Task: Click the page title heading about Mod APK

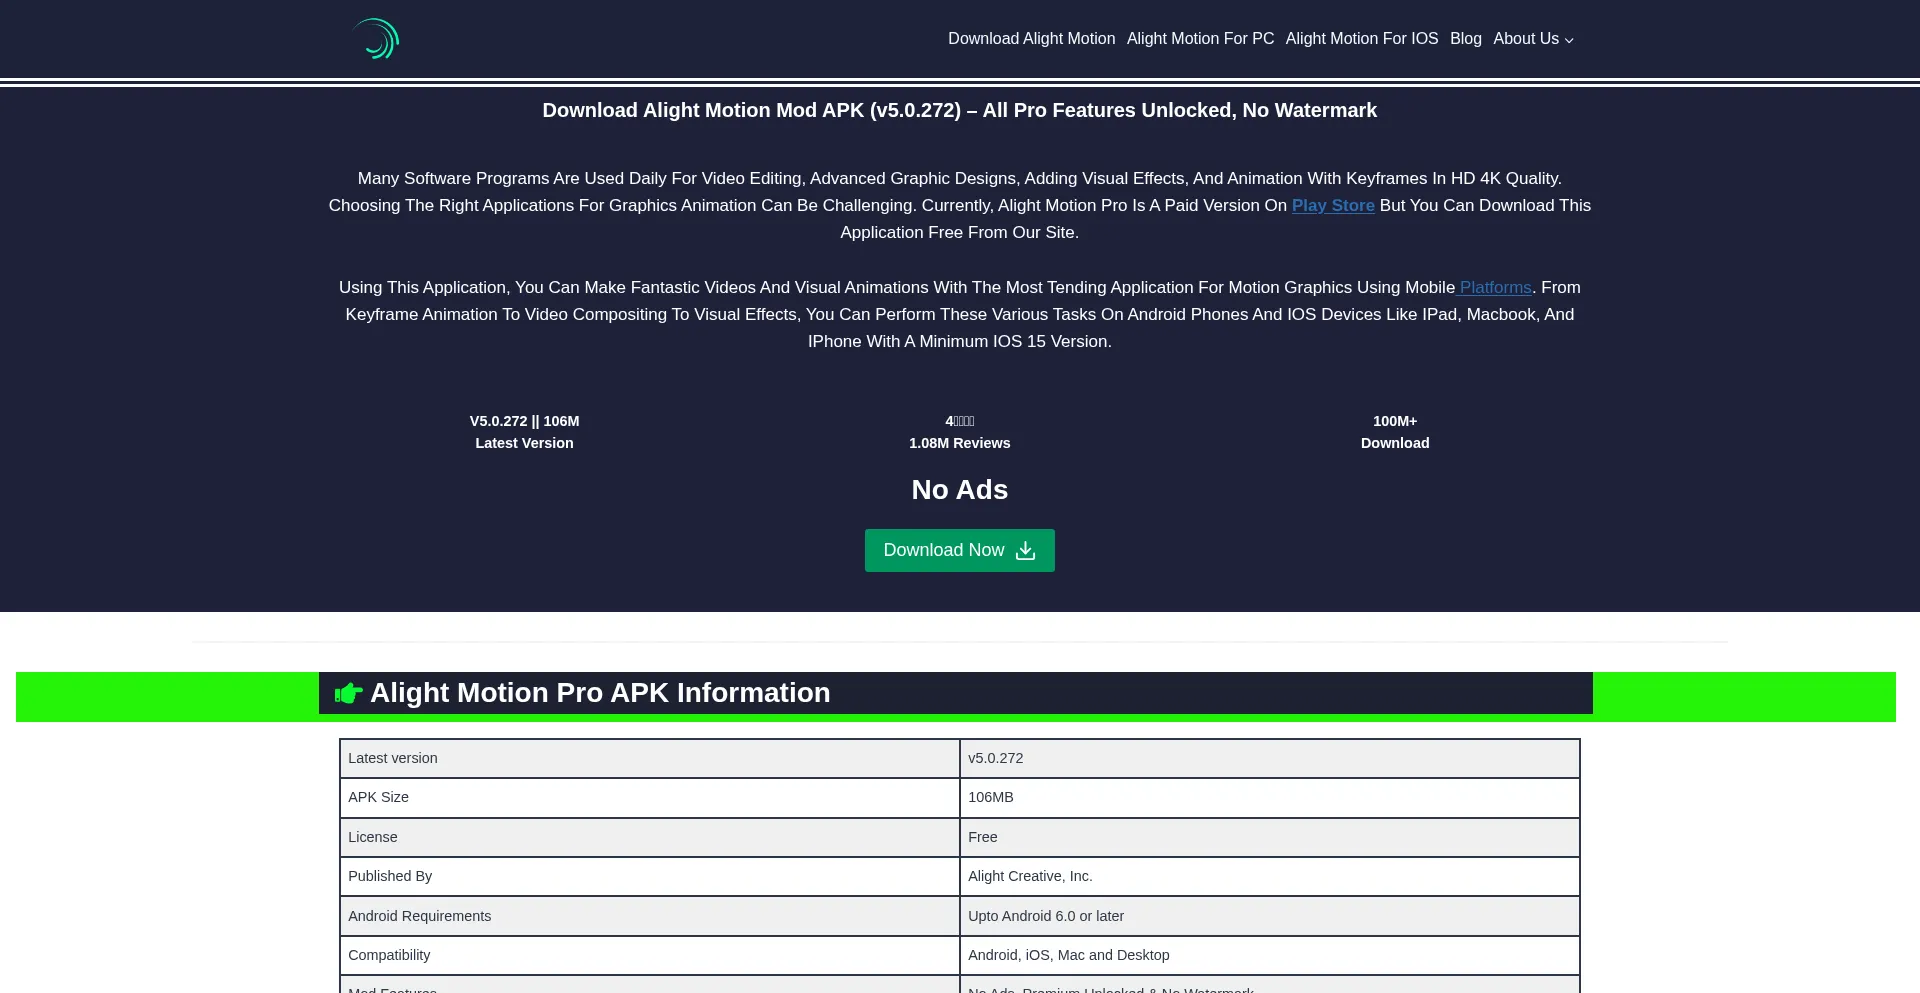Action: (x=959, y=111)
